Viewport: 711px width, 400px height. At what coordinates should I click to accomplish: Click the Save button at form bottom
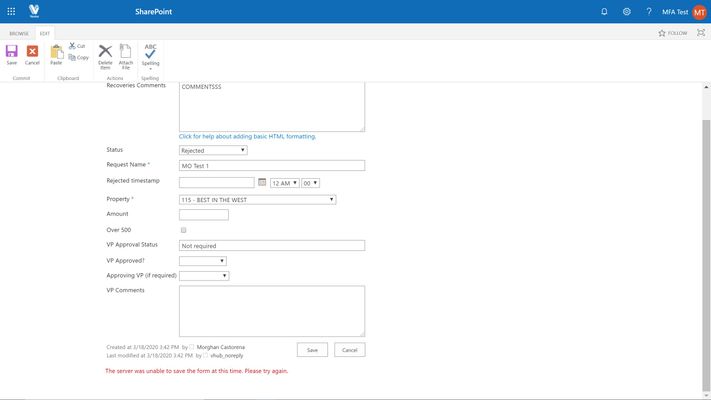[x=312, y=350]
